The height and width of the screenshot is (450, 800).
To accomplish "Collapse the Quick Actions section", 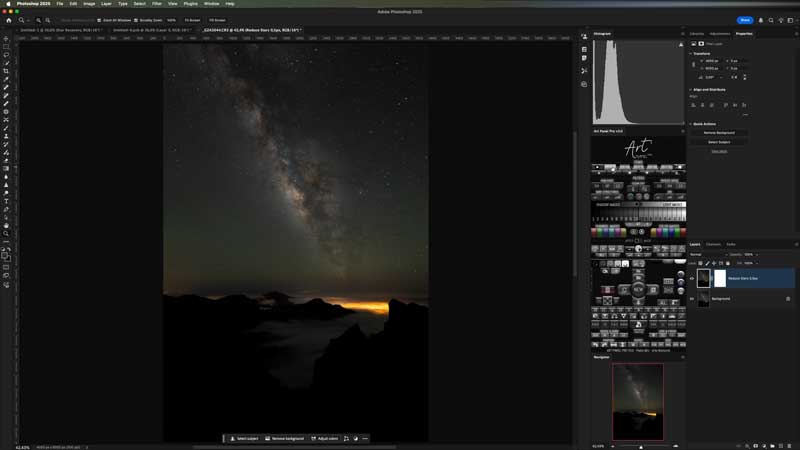I will click(691, 123).
